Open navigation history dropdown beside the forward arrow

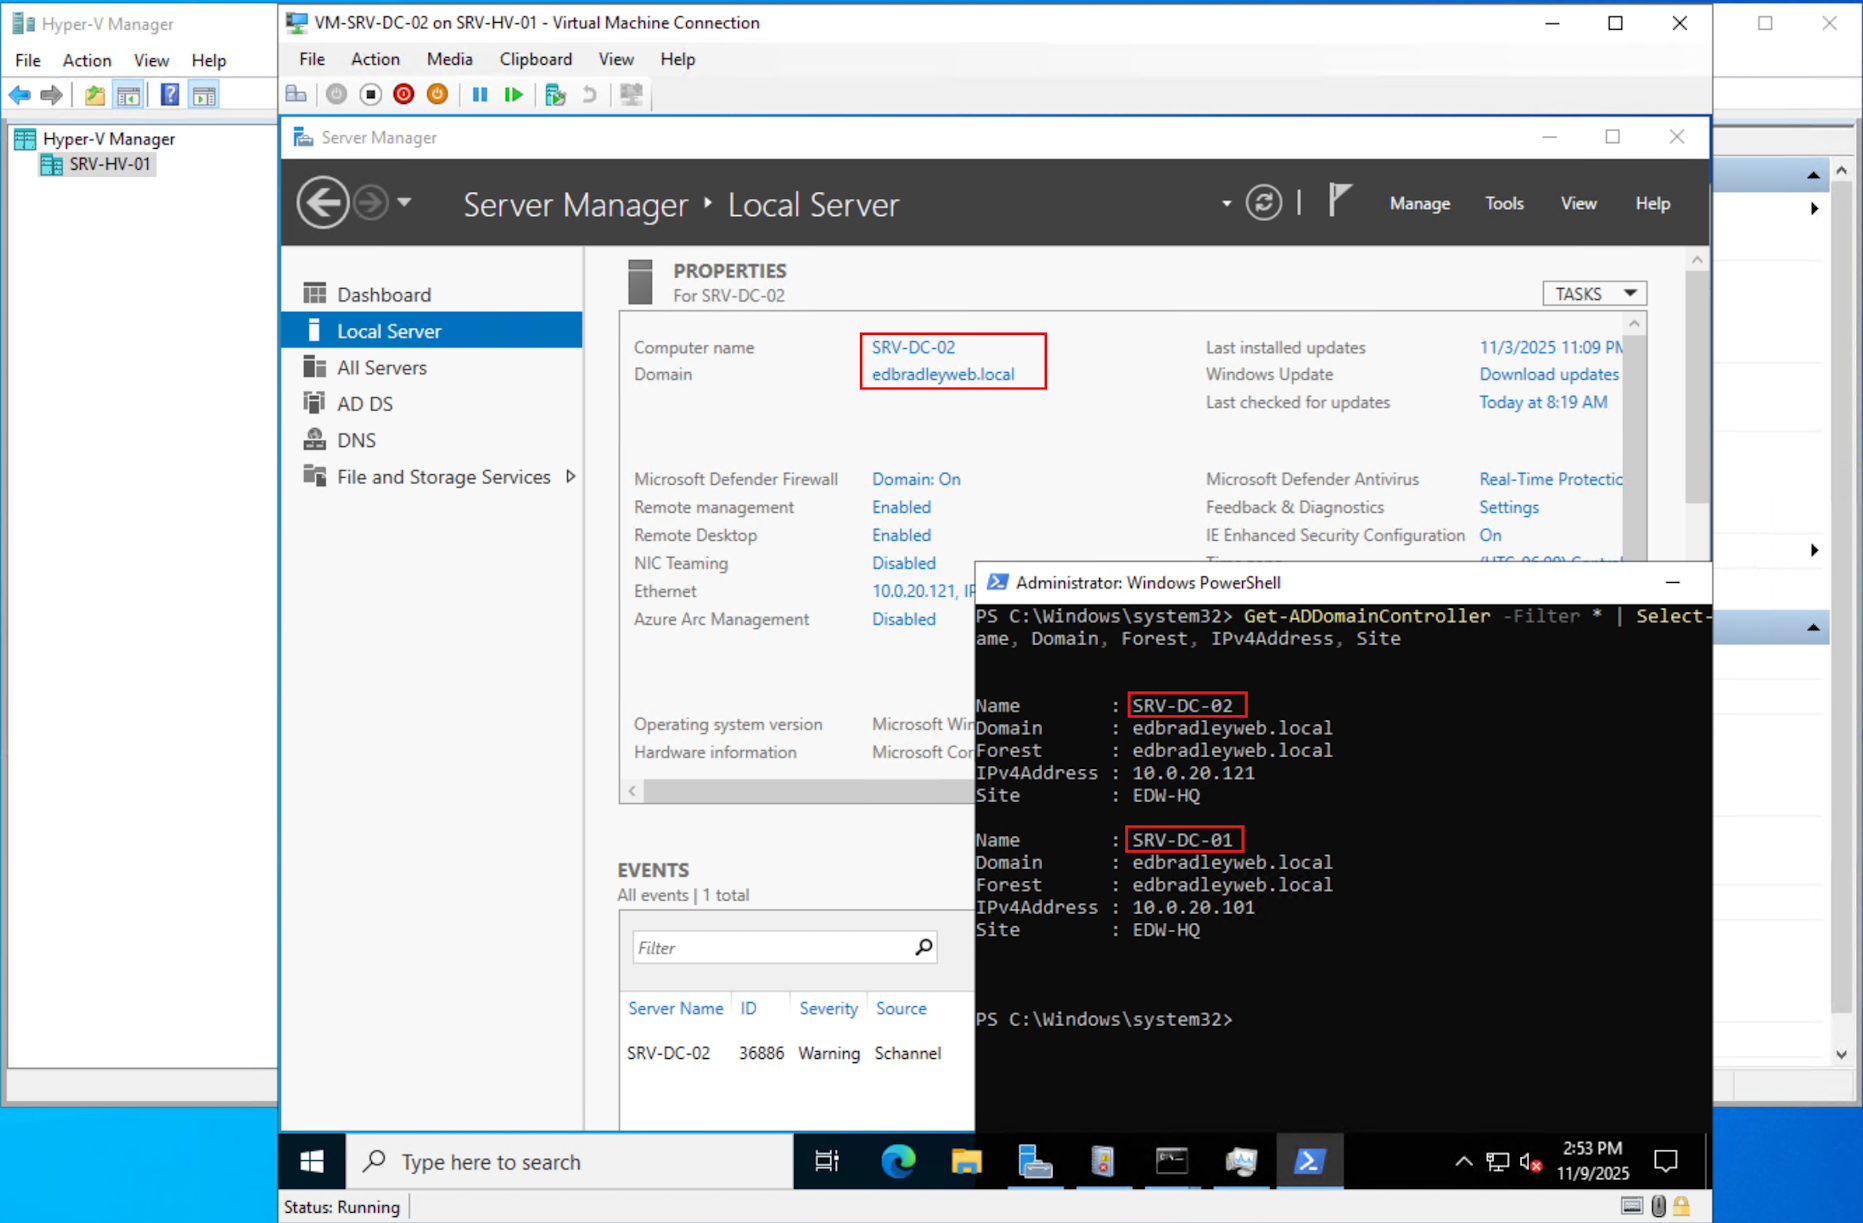coord(404,202)
